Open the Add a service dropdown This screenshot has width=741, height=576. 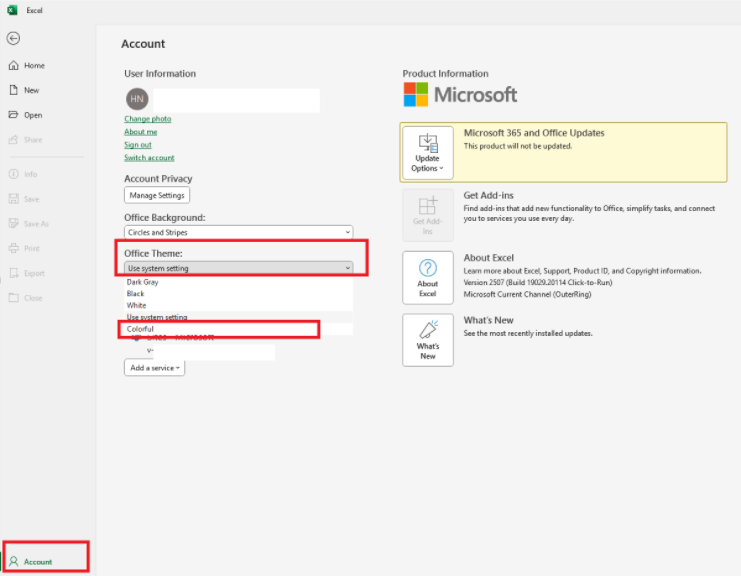[x=155, y=368]
